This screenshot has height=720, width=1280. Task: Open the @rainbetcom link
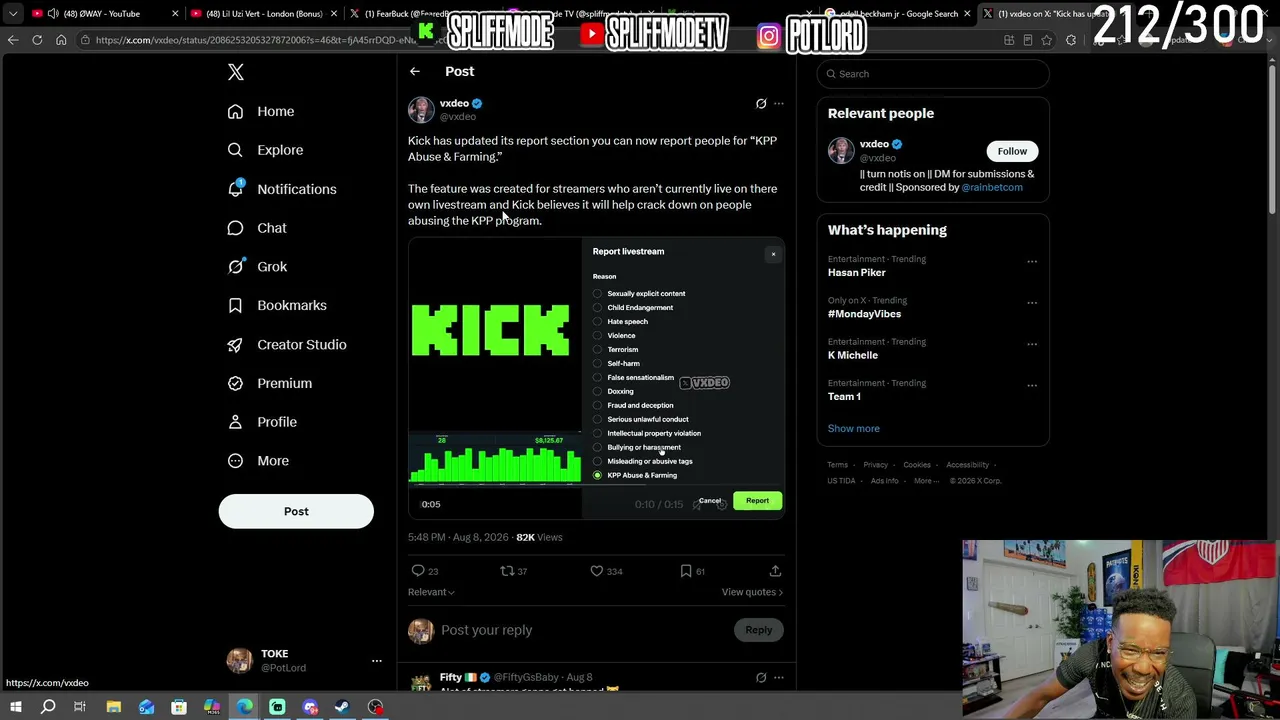[x=992, y=187]
